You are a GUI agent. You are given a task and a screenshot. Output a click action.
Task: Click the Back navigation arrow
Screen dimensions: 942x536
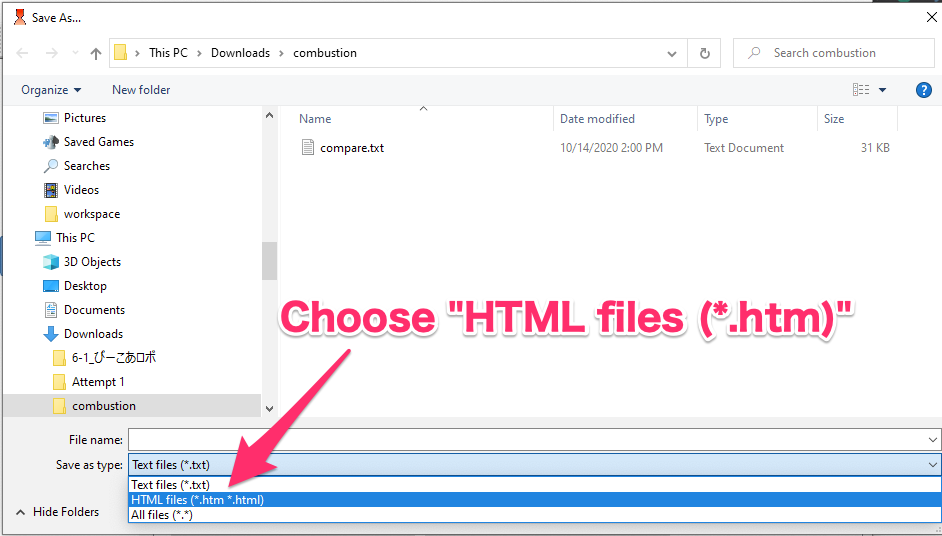pos(22,53)
